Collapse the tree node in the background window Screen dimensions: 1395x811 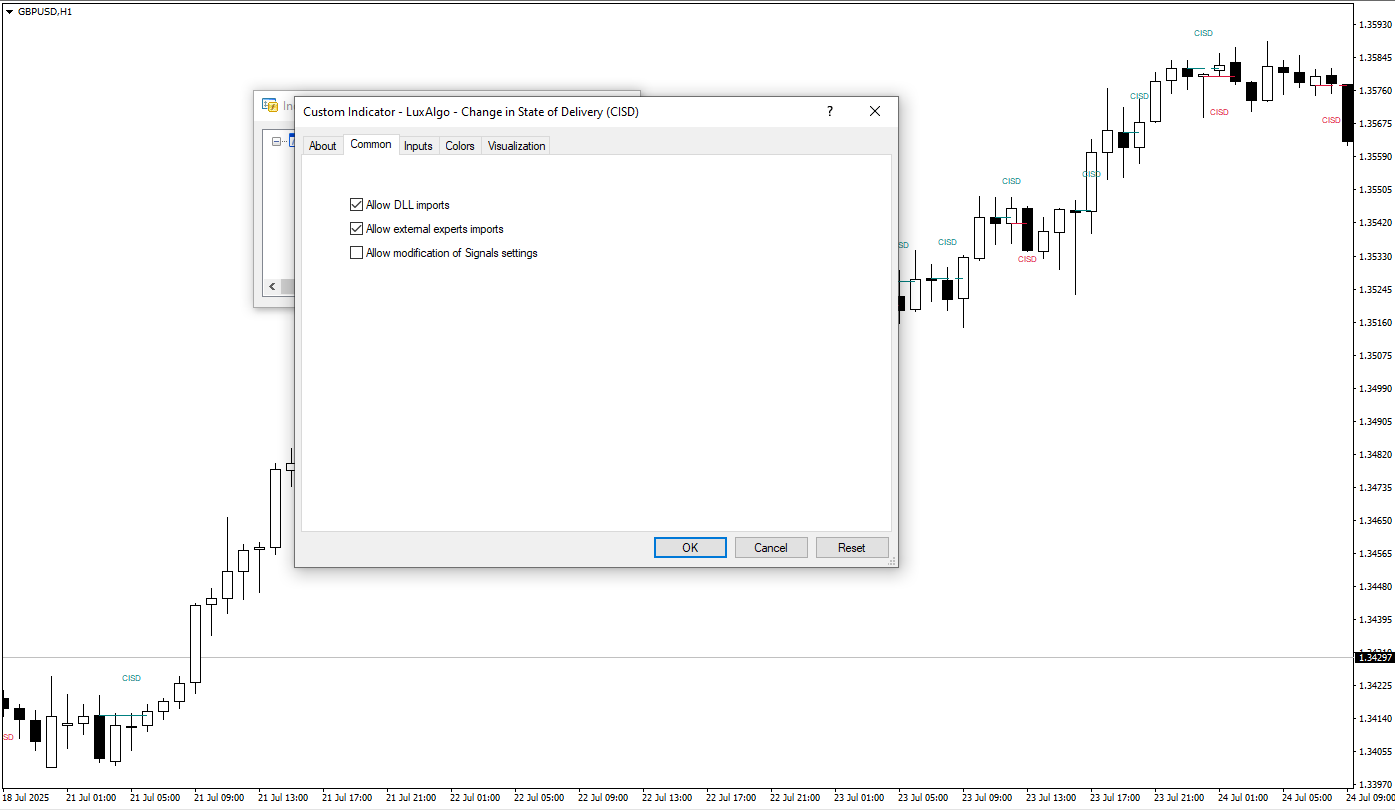click(277, 141)
